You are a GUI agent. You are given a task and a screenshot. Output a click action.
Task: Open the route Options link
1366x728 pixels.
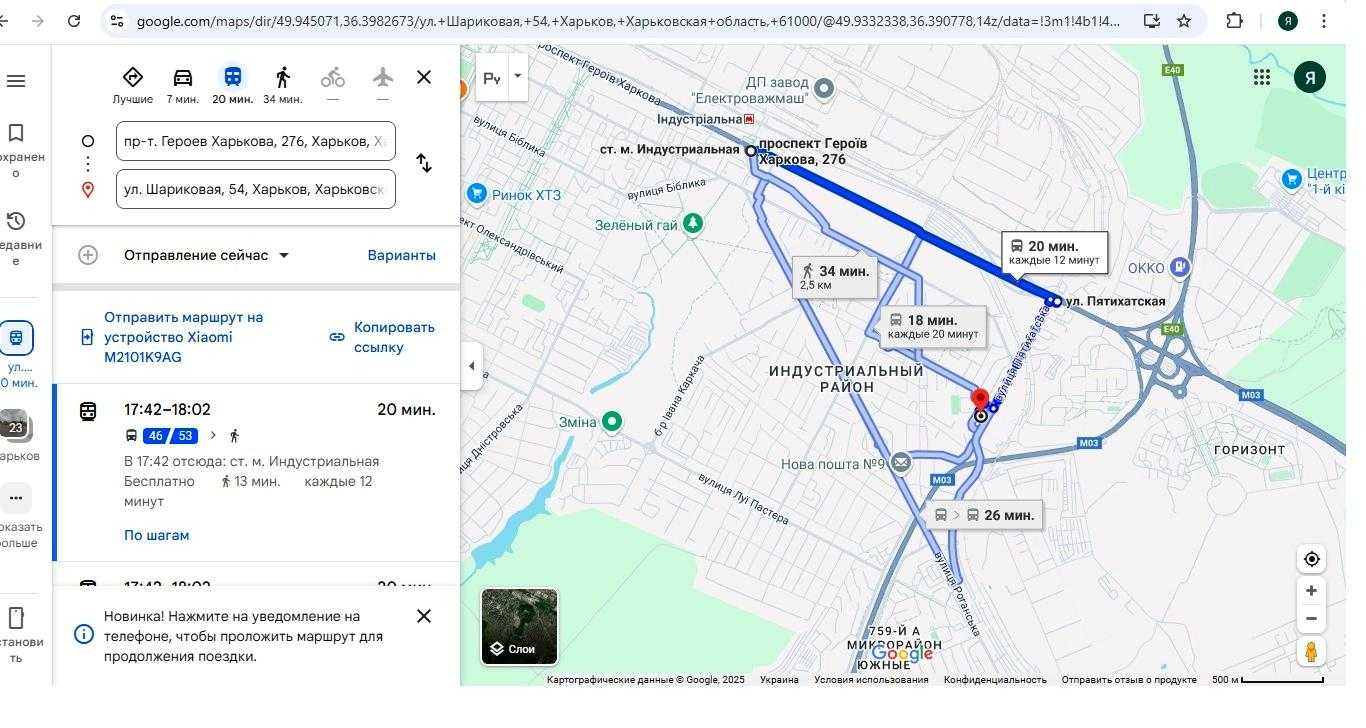(401, 255)
